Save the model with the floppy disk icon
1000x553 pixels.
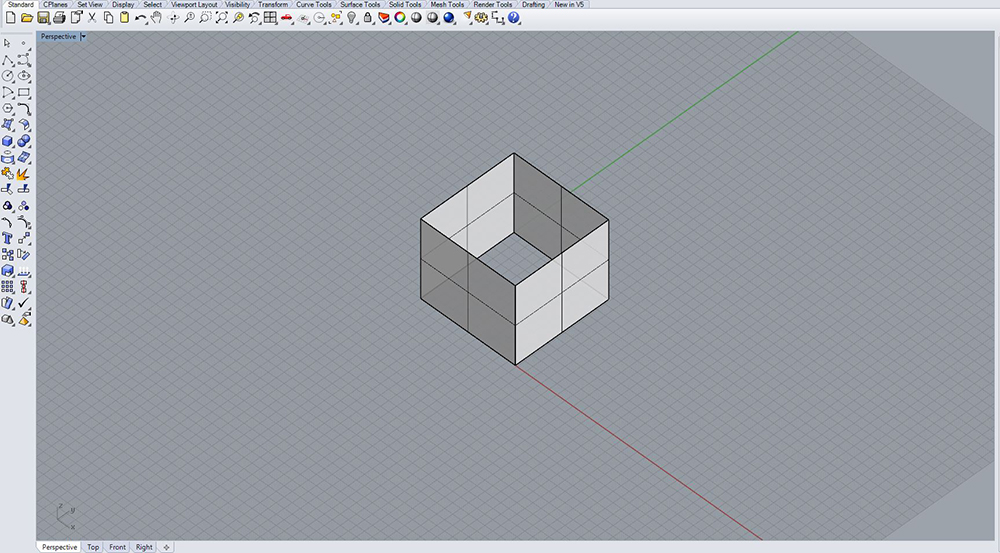[43, 18]
